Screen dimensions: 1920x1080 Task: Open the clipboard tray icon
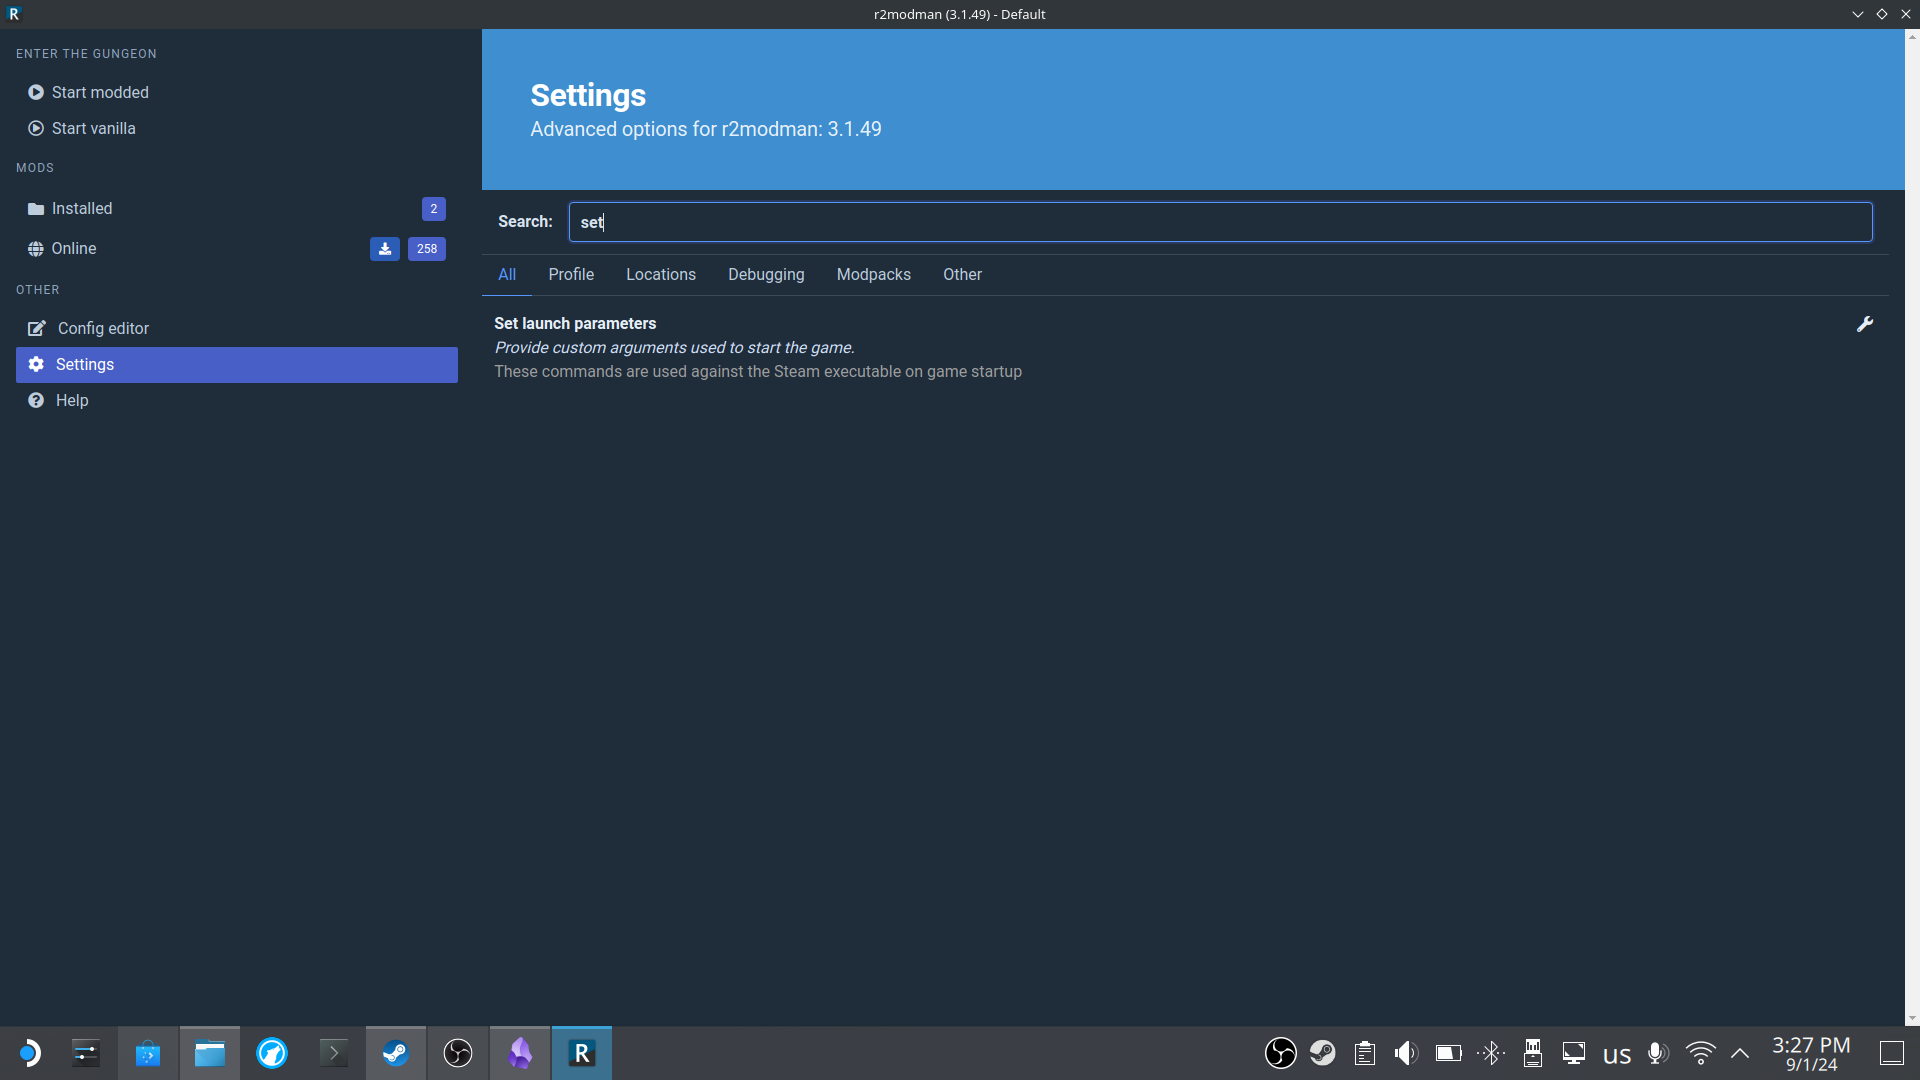click(1365, 1053)
